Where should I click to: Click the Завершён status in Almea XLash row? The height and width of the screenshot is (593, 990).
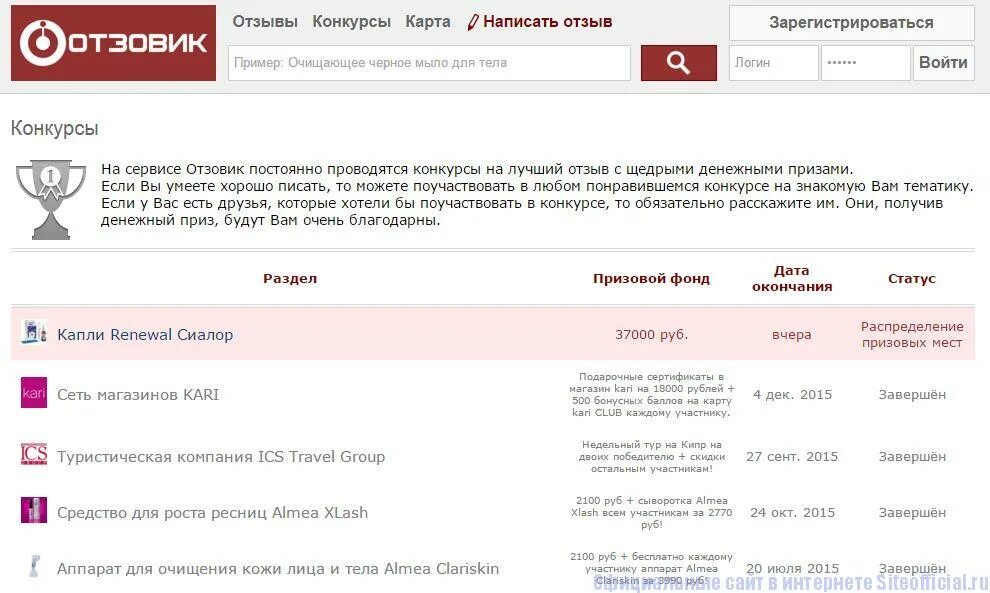[x=912, y=513]
